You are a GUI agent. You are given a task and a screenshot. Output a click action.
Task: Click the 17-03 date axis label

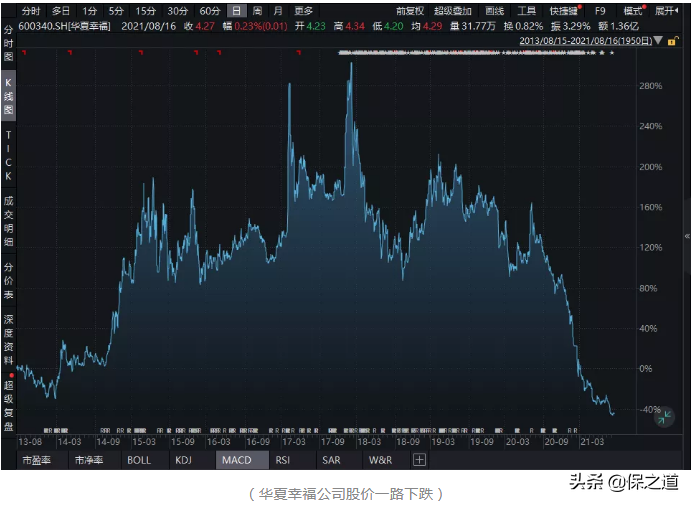coord(294,441)
